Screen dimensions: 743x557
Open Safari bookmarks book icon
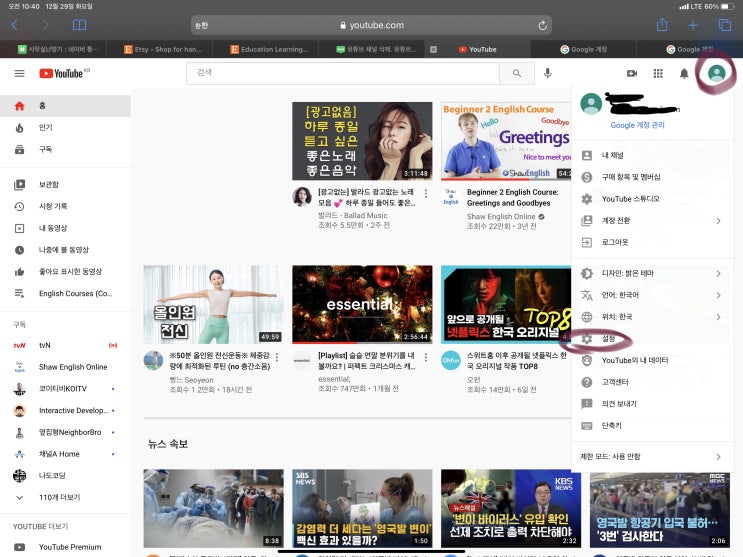tap(79, 25)
